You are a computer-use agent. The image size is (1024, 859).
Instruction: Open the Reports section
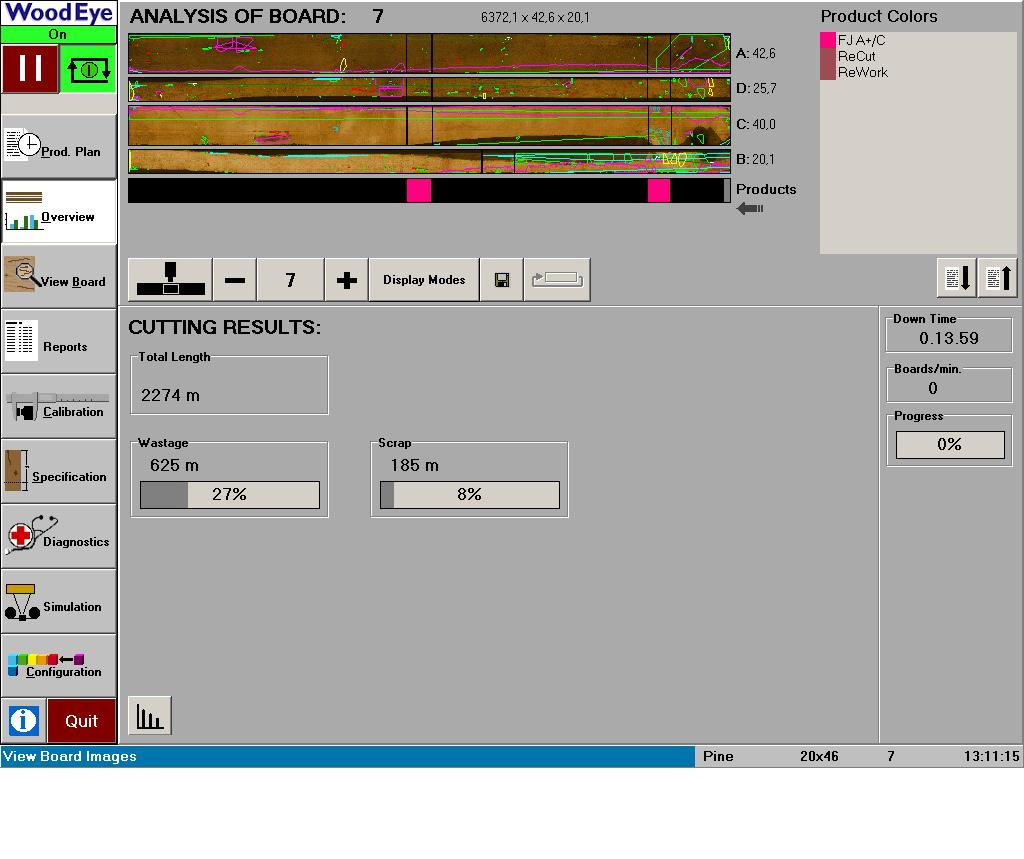(x=58, y=342)
